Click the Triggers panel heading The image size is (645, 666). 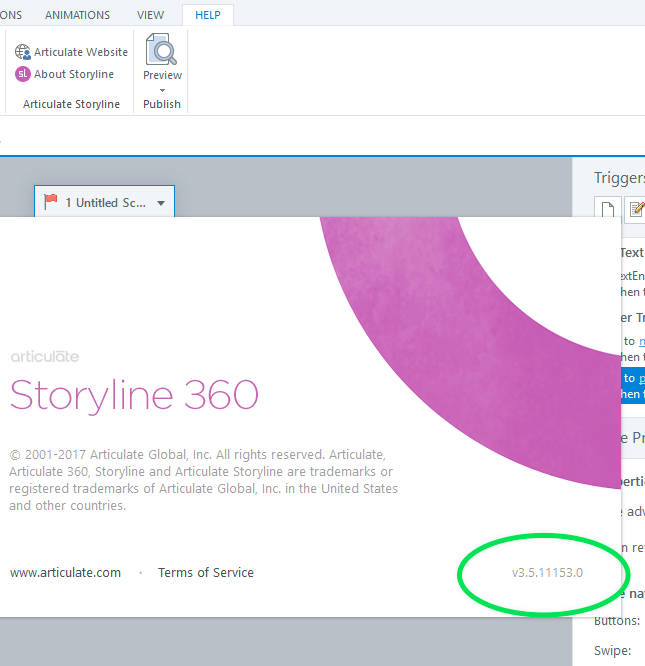coord(619,178)
